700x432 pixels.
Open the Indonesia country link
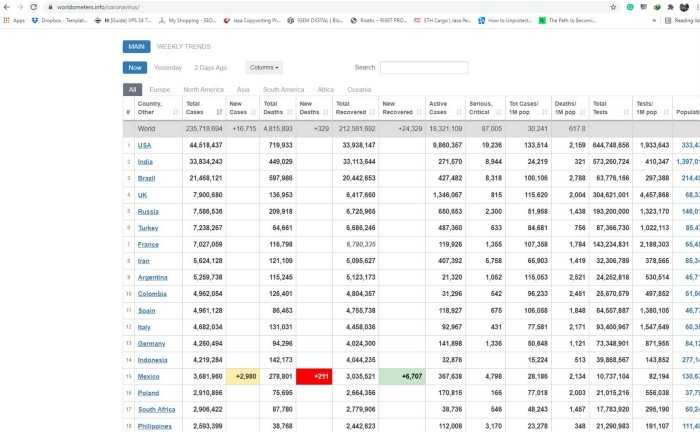(x=153, y=360)
